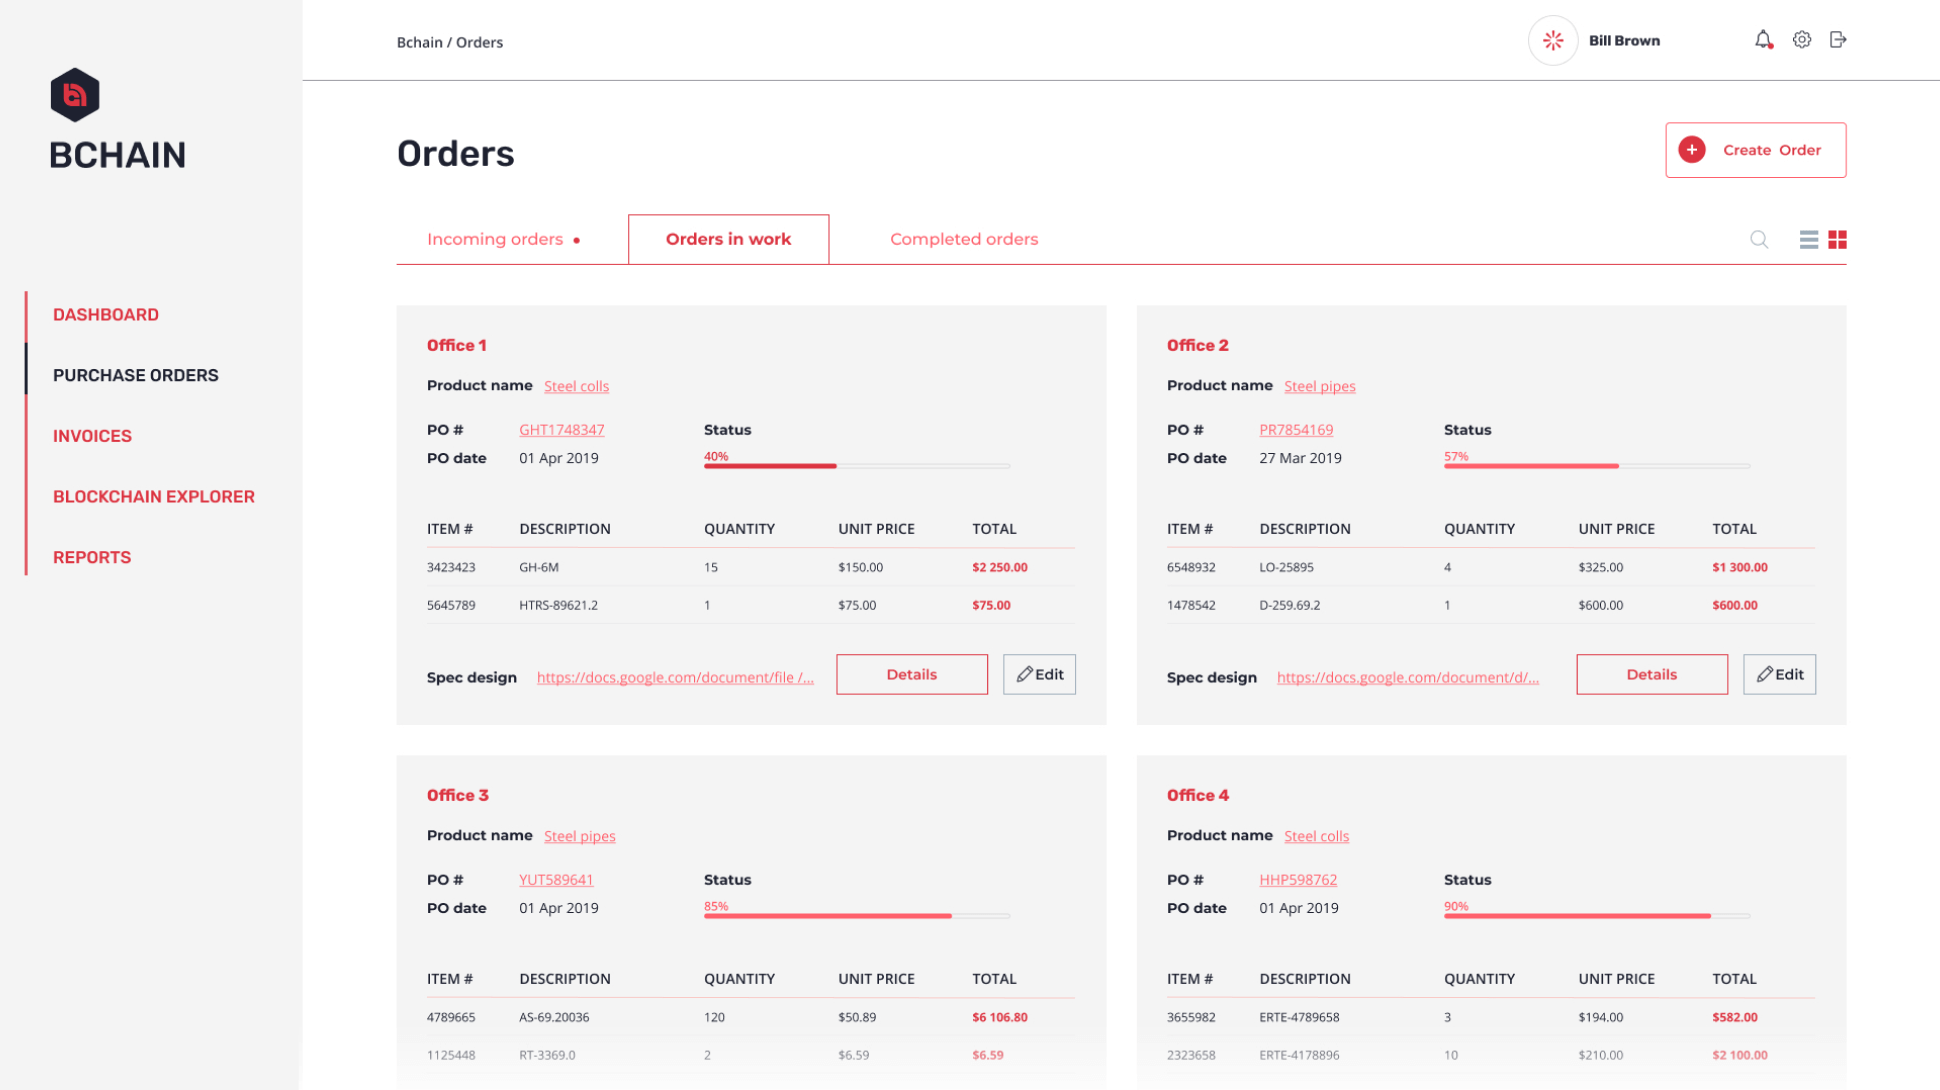Viewport: 1940px width, 1090px height.
Task: Edit the Office 1 order
Action: pos(1039,675)
